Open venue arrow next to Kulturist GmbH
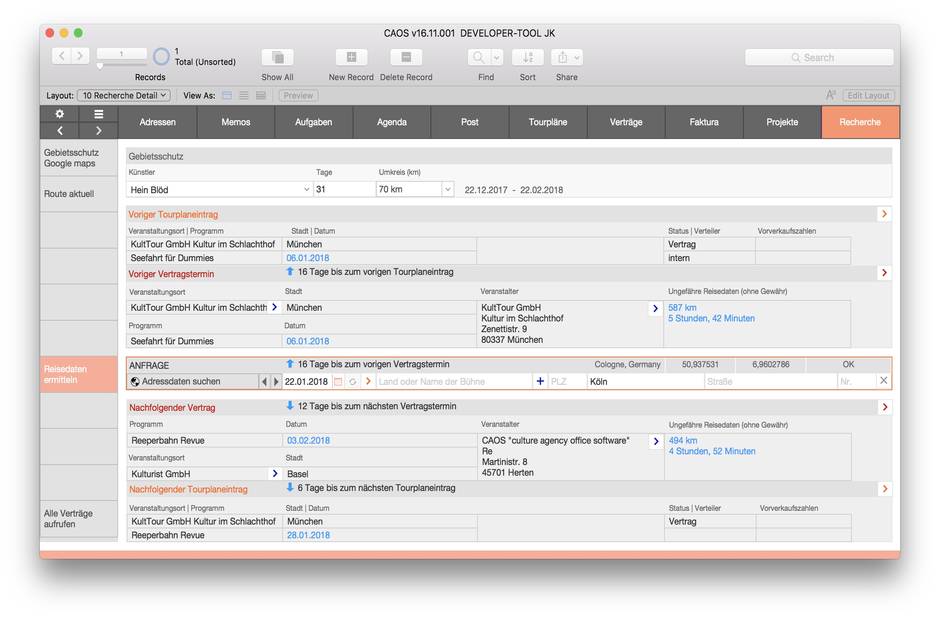Viewport: 940px width, 620px height. point(275,474)
